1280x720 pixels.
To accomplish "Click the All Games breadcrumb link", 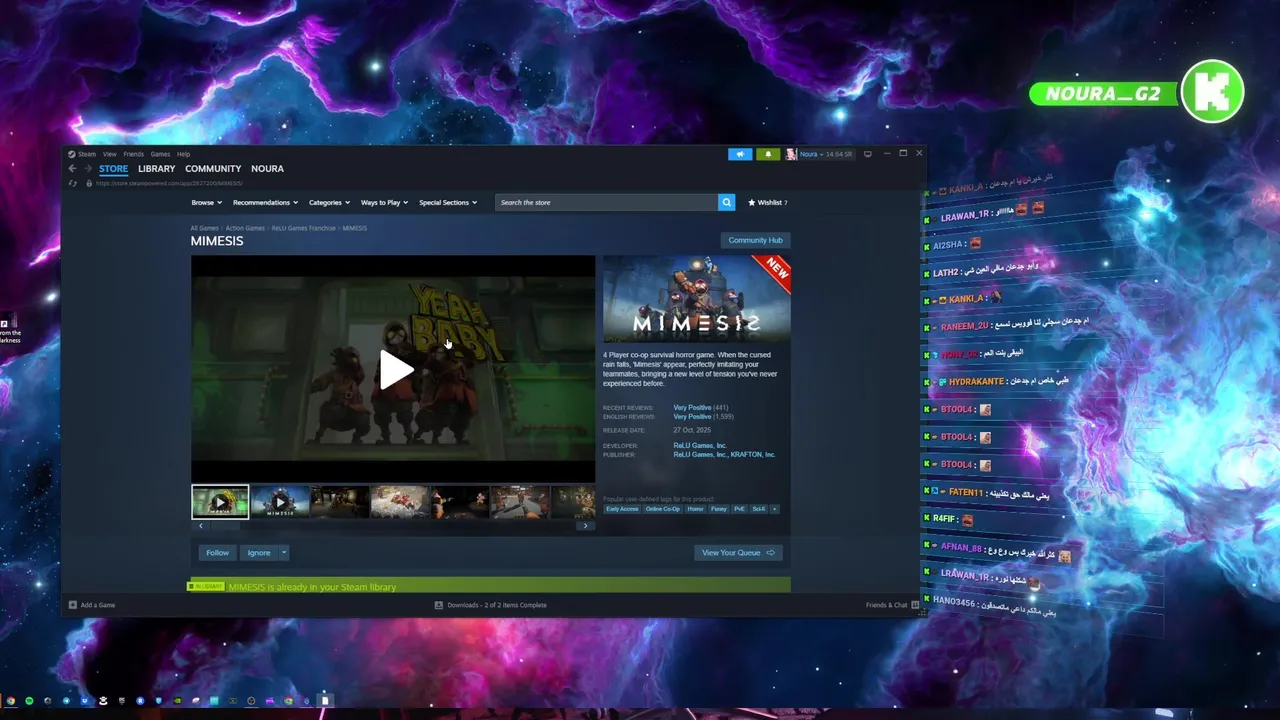I will [204, 228].
